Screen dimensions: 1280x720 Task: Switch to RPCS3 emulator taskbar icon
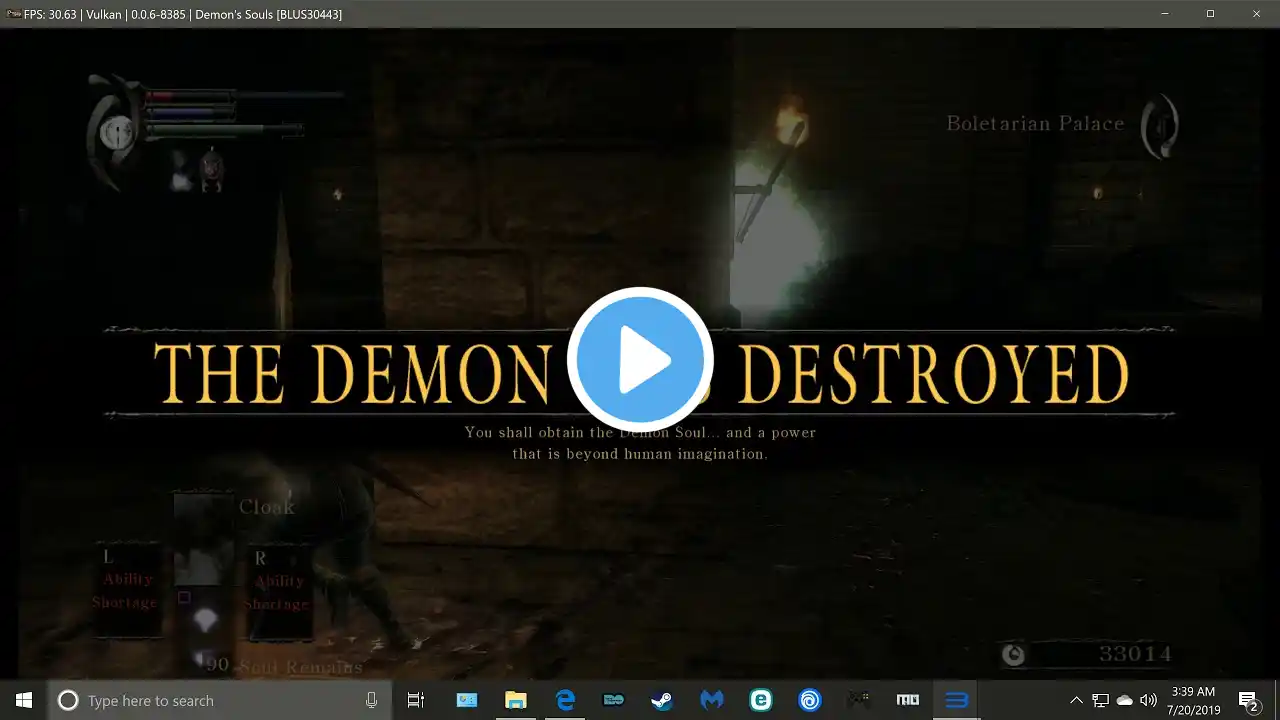(x=956, y=700)
